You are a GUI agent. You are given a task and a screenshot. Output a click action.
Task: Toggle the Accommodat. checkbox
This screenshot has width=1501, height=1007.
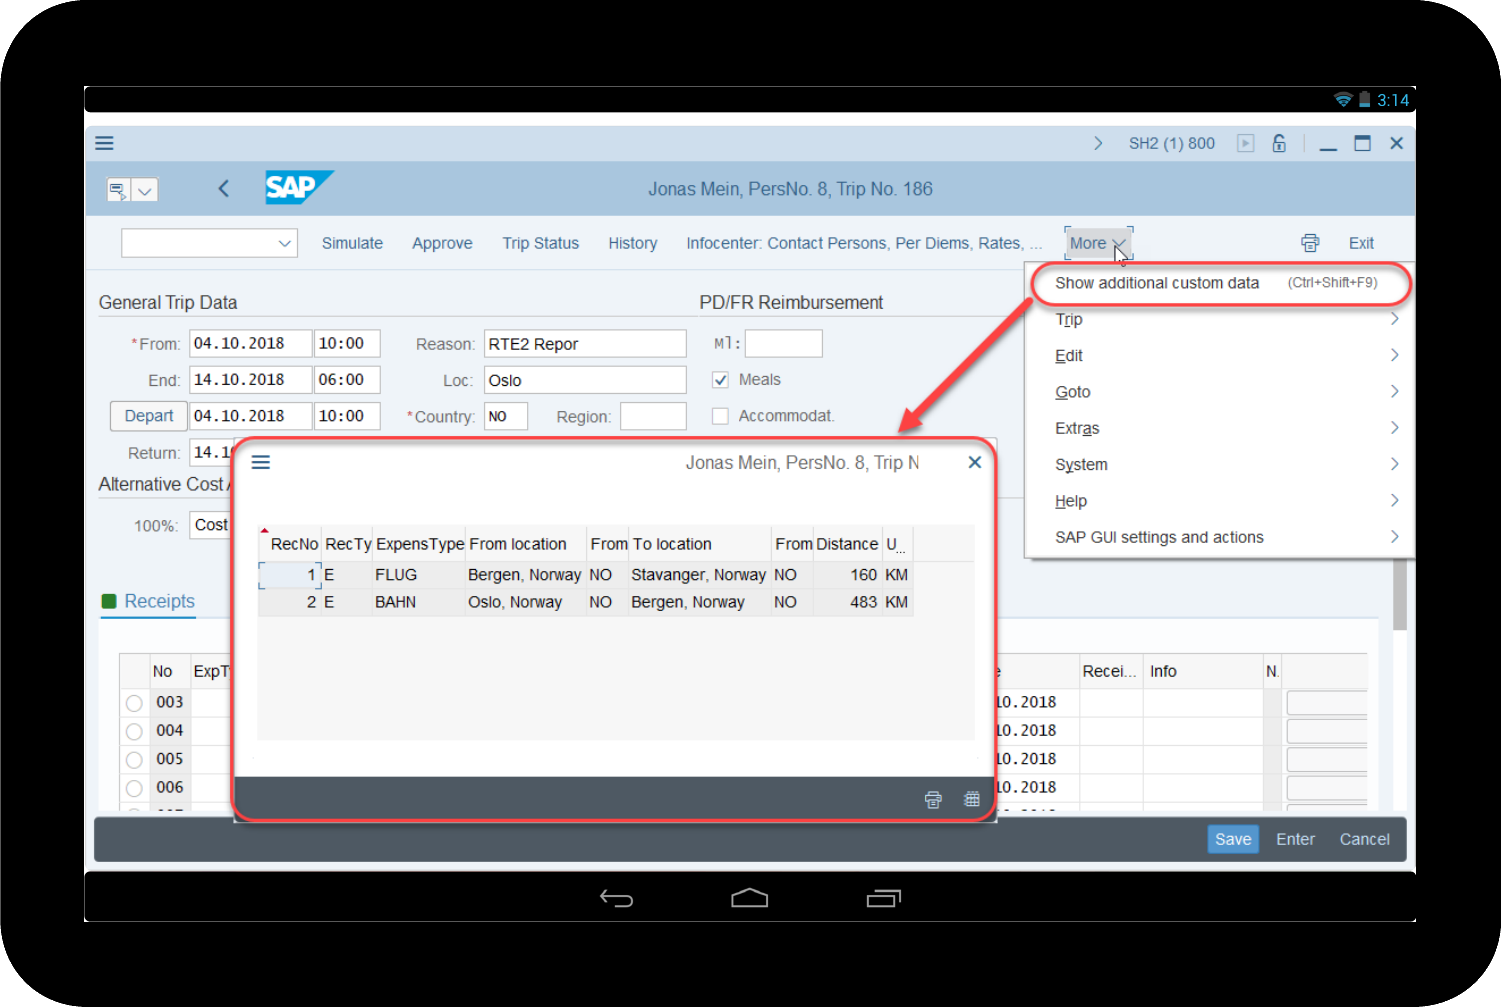click(x=720, y=416)
